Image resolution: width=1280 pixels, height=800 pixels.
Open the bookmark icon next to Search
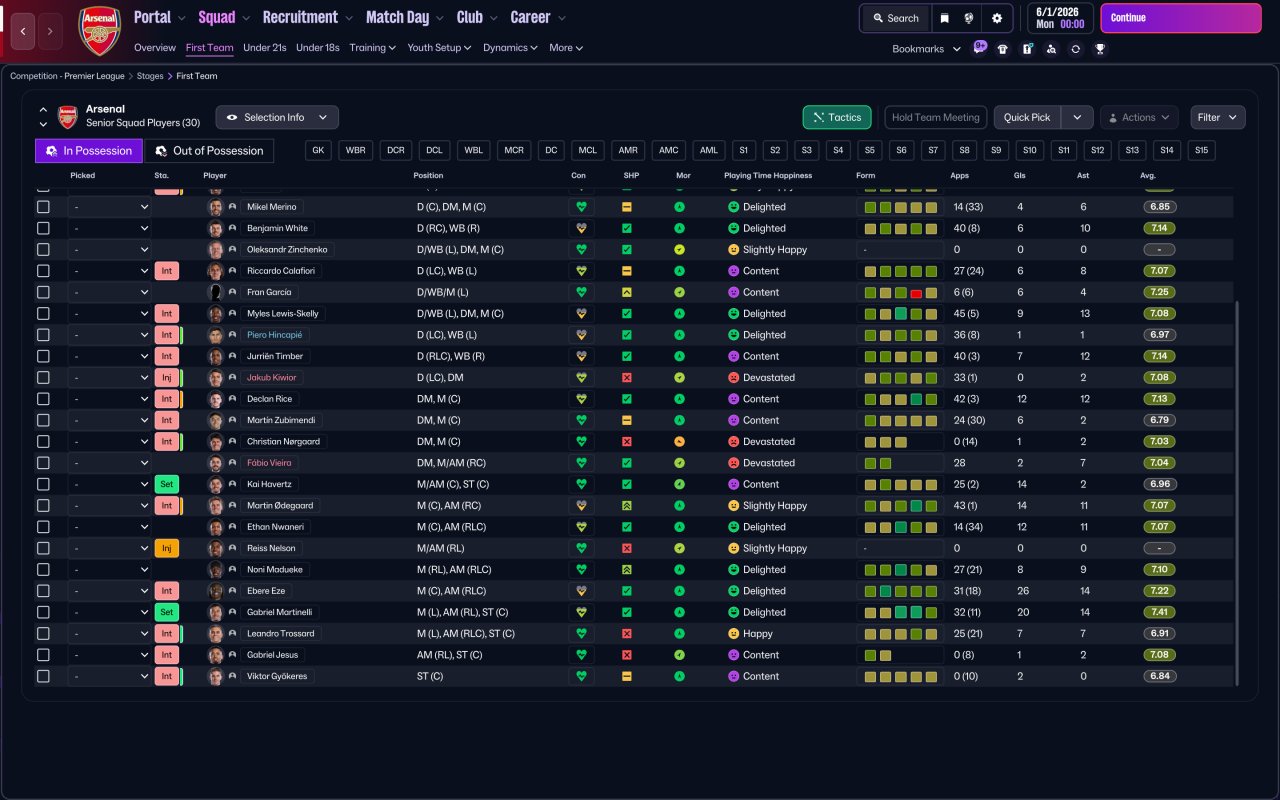[x=944, y=18]
